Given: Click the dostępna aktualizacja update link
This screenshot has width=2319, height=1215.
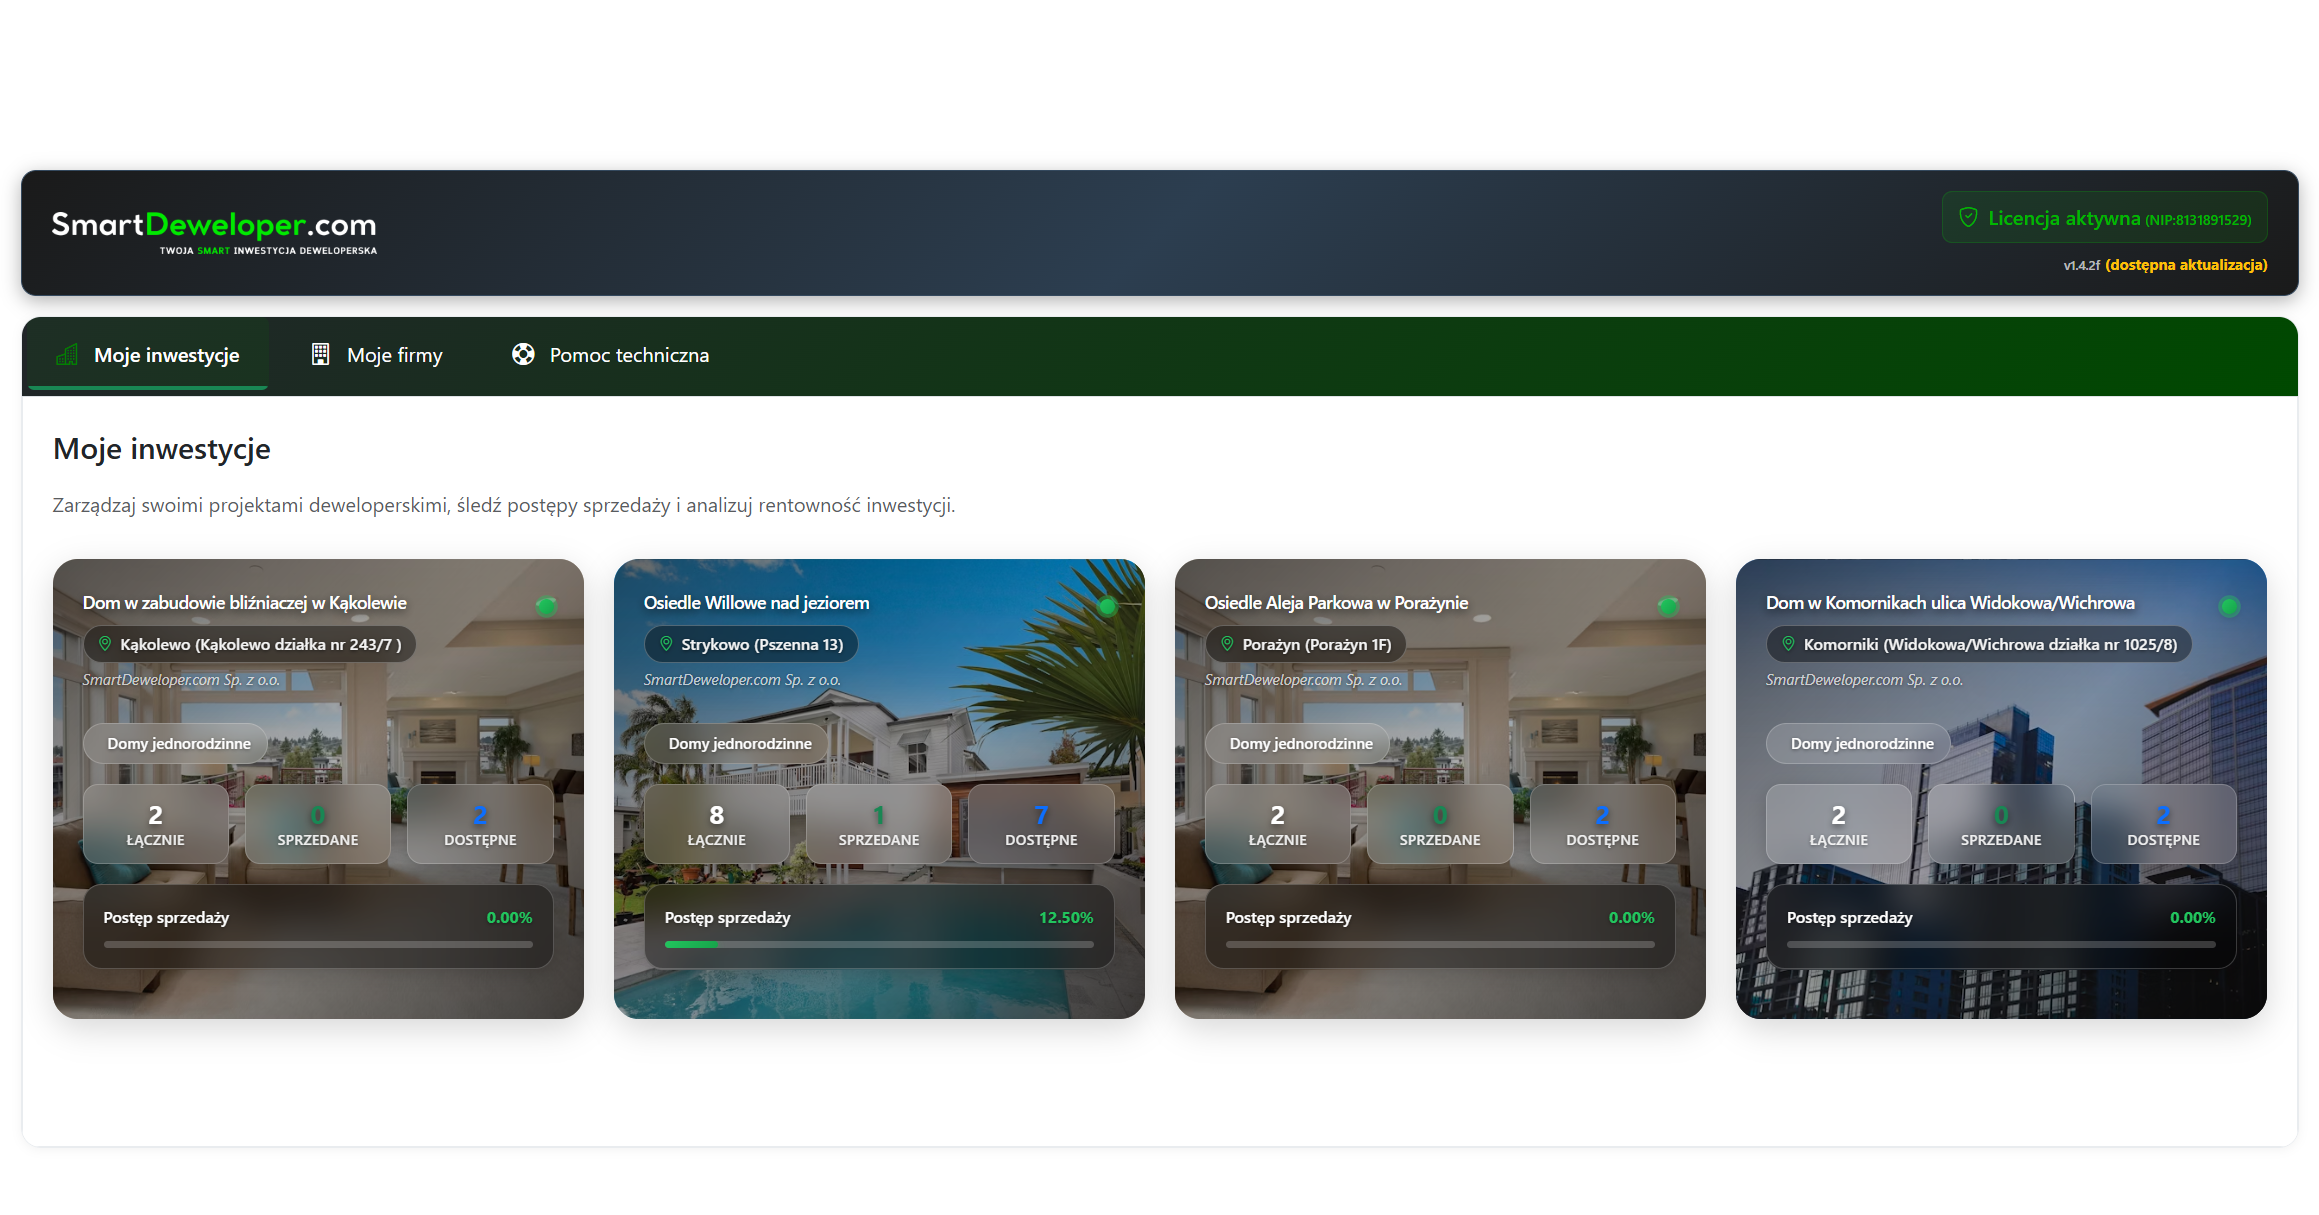Looking at the screenshot, I should point(2186,265).
